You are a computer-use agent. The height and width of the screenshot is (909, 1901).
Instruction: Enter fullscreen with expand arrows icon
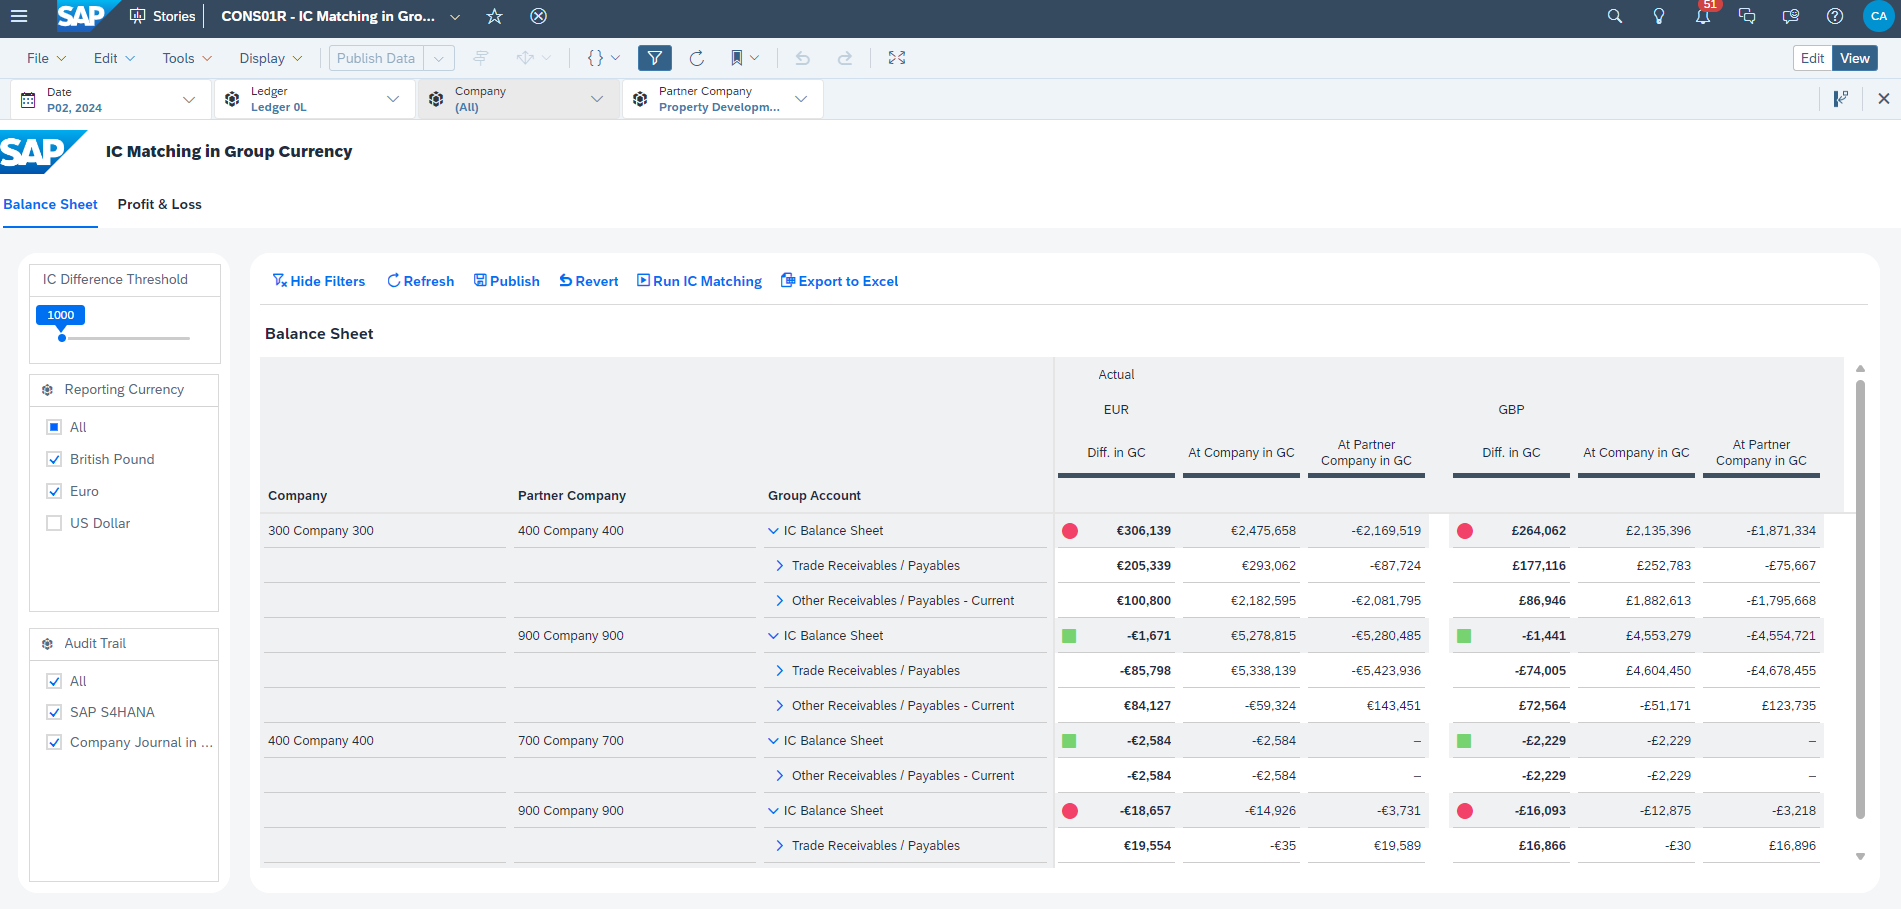click(897, 58)
